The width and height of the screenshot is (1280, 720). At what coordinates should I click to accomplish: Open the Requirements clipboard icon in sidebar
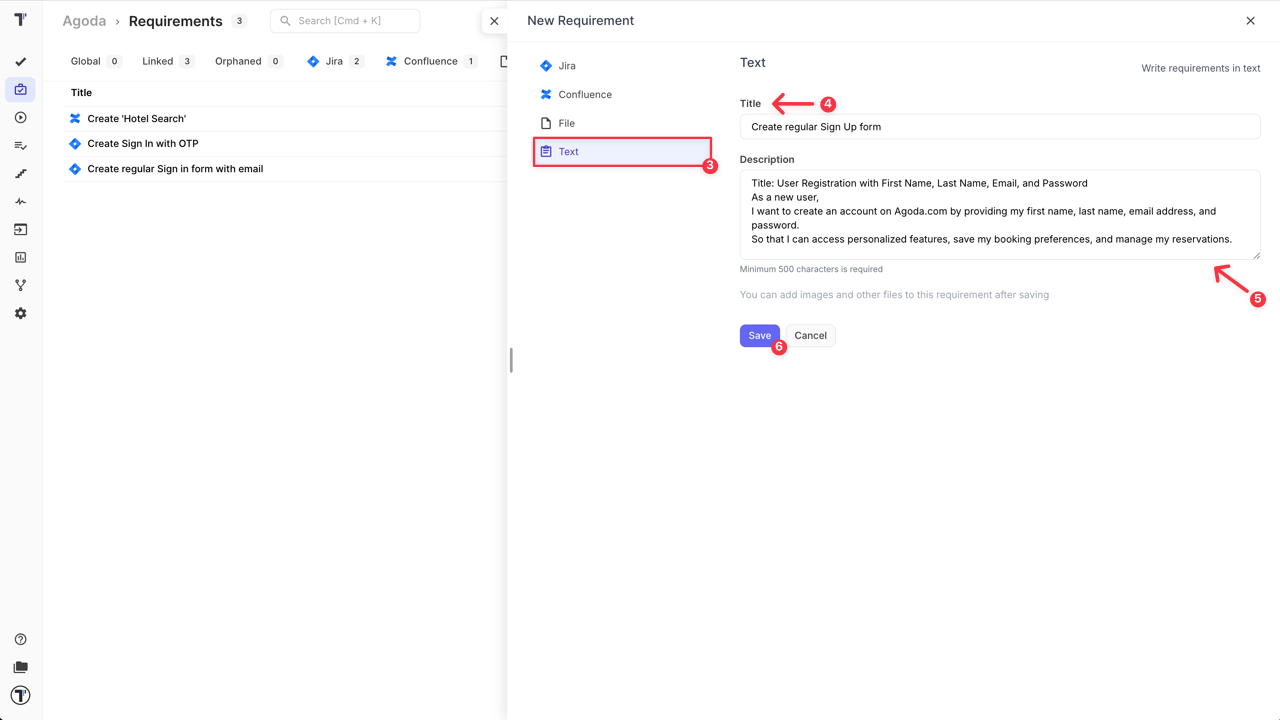20,89
